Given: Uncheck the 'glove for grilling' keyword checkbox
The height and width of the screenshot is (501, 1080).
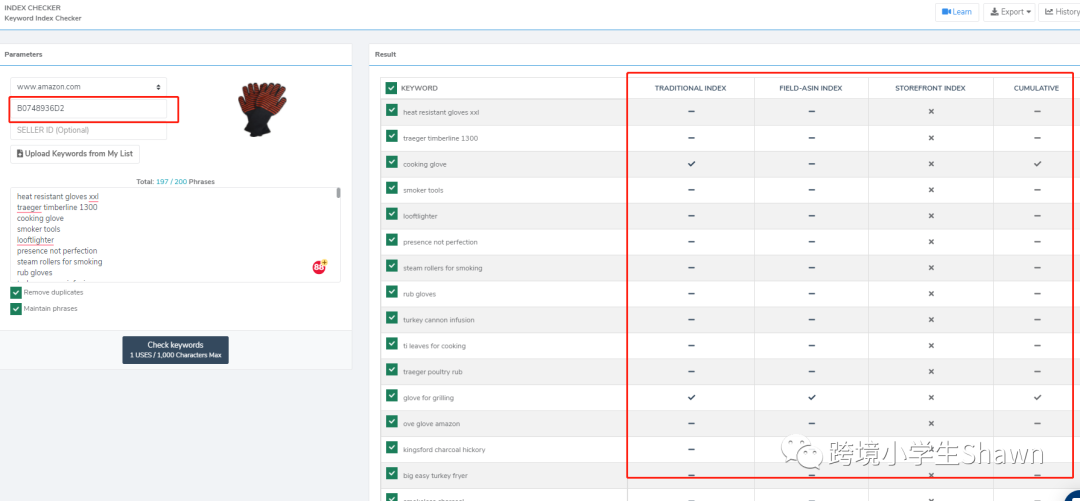Looking at the screenshot, I should [x=391, y=397].
